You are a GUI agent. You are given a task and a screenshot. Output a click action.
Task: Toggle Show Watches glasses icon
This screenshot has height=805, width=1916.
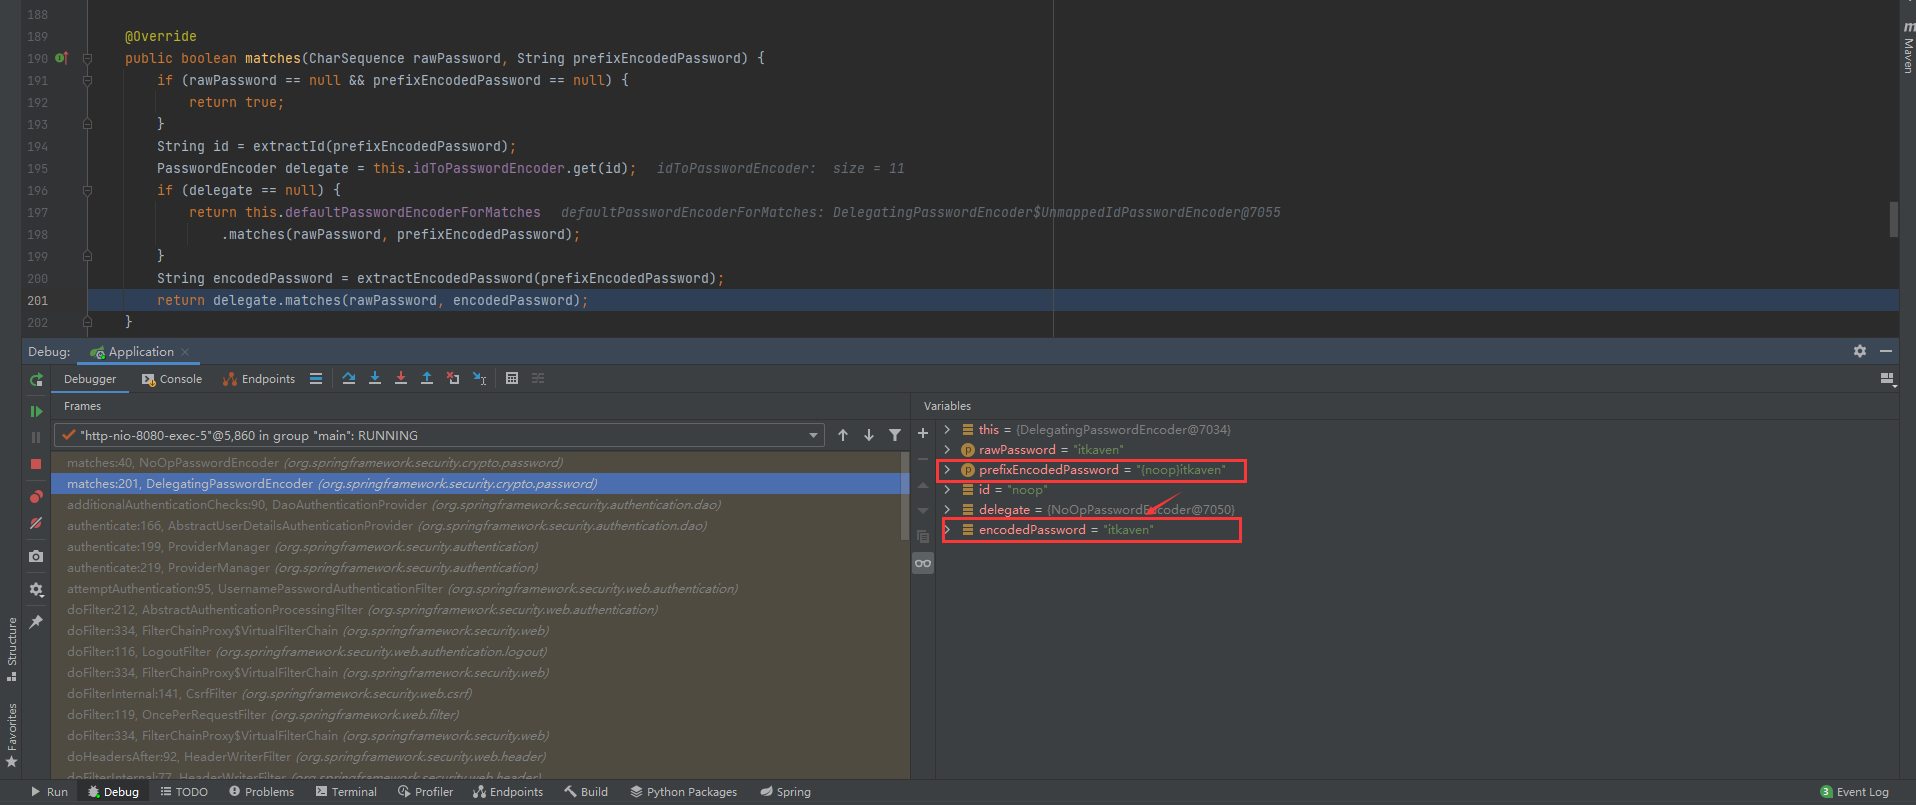tap(923, 564)
